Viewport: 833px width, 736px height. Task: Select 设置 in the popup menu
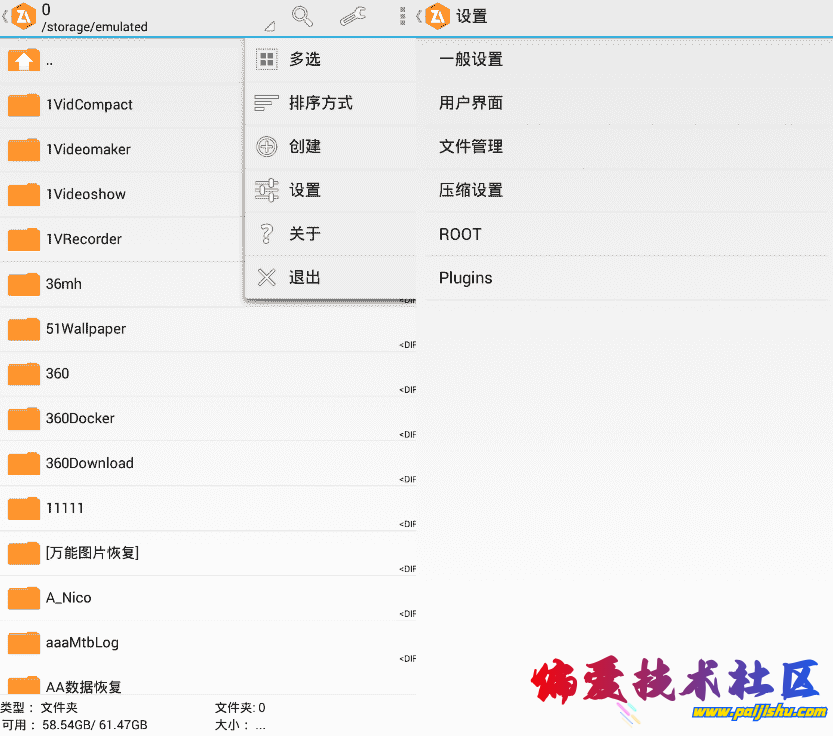coord(305,190)
